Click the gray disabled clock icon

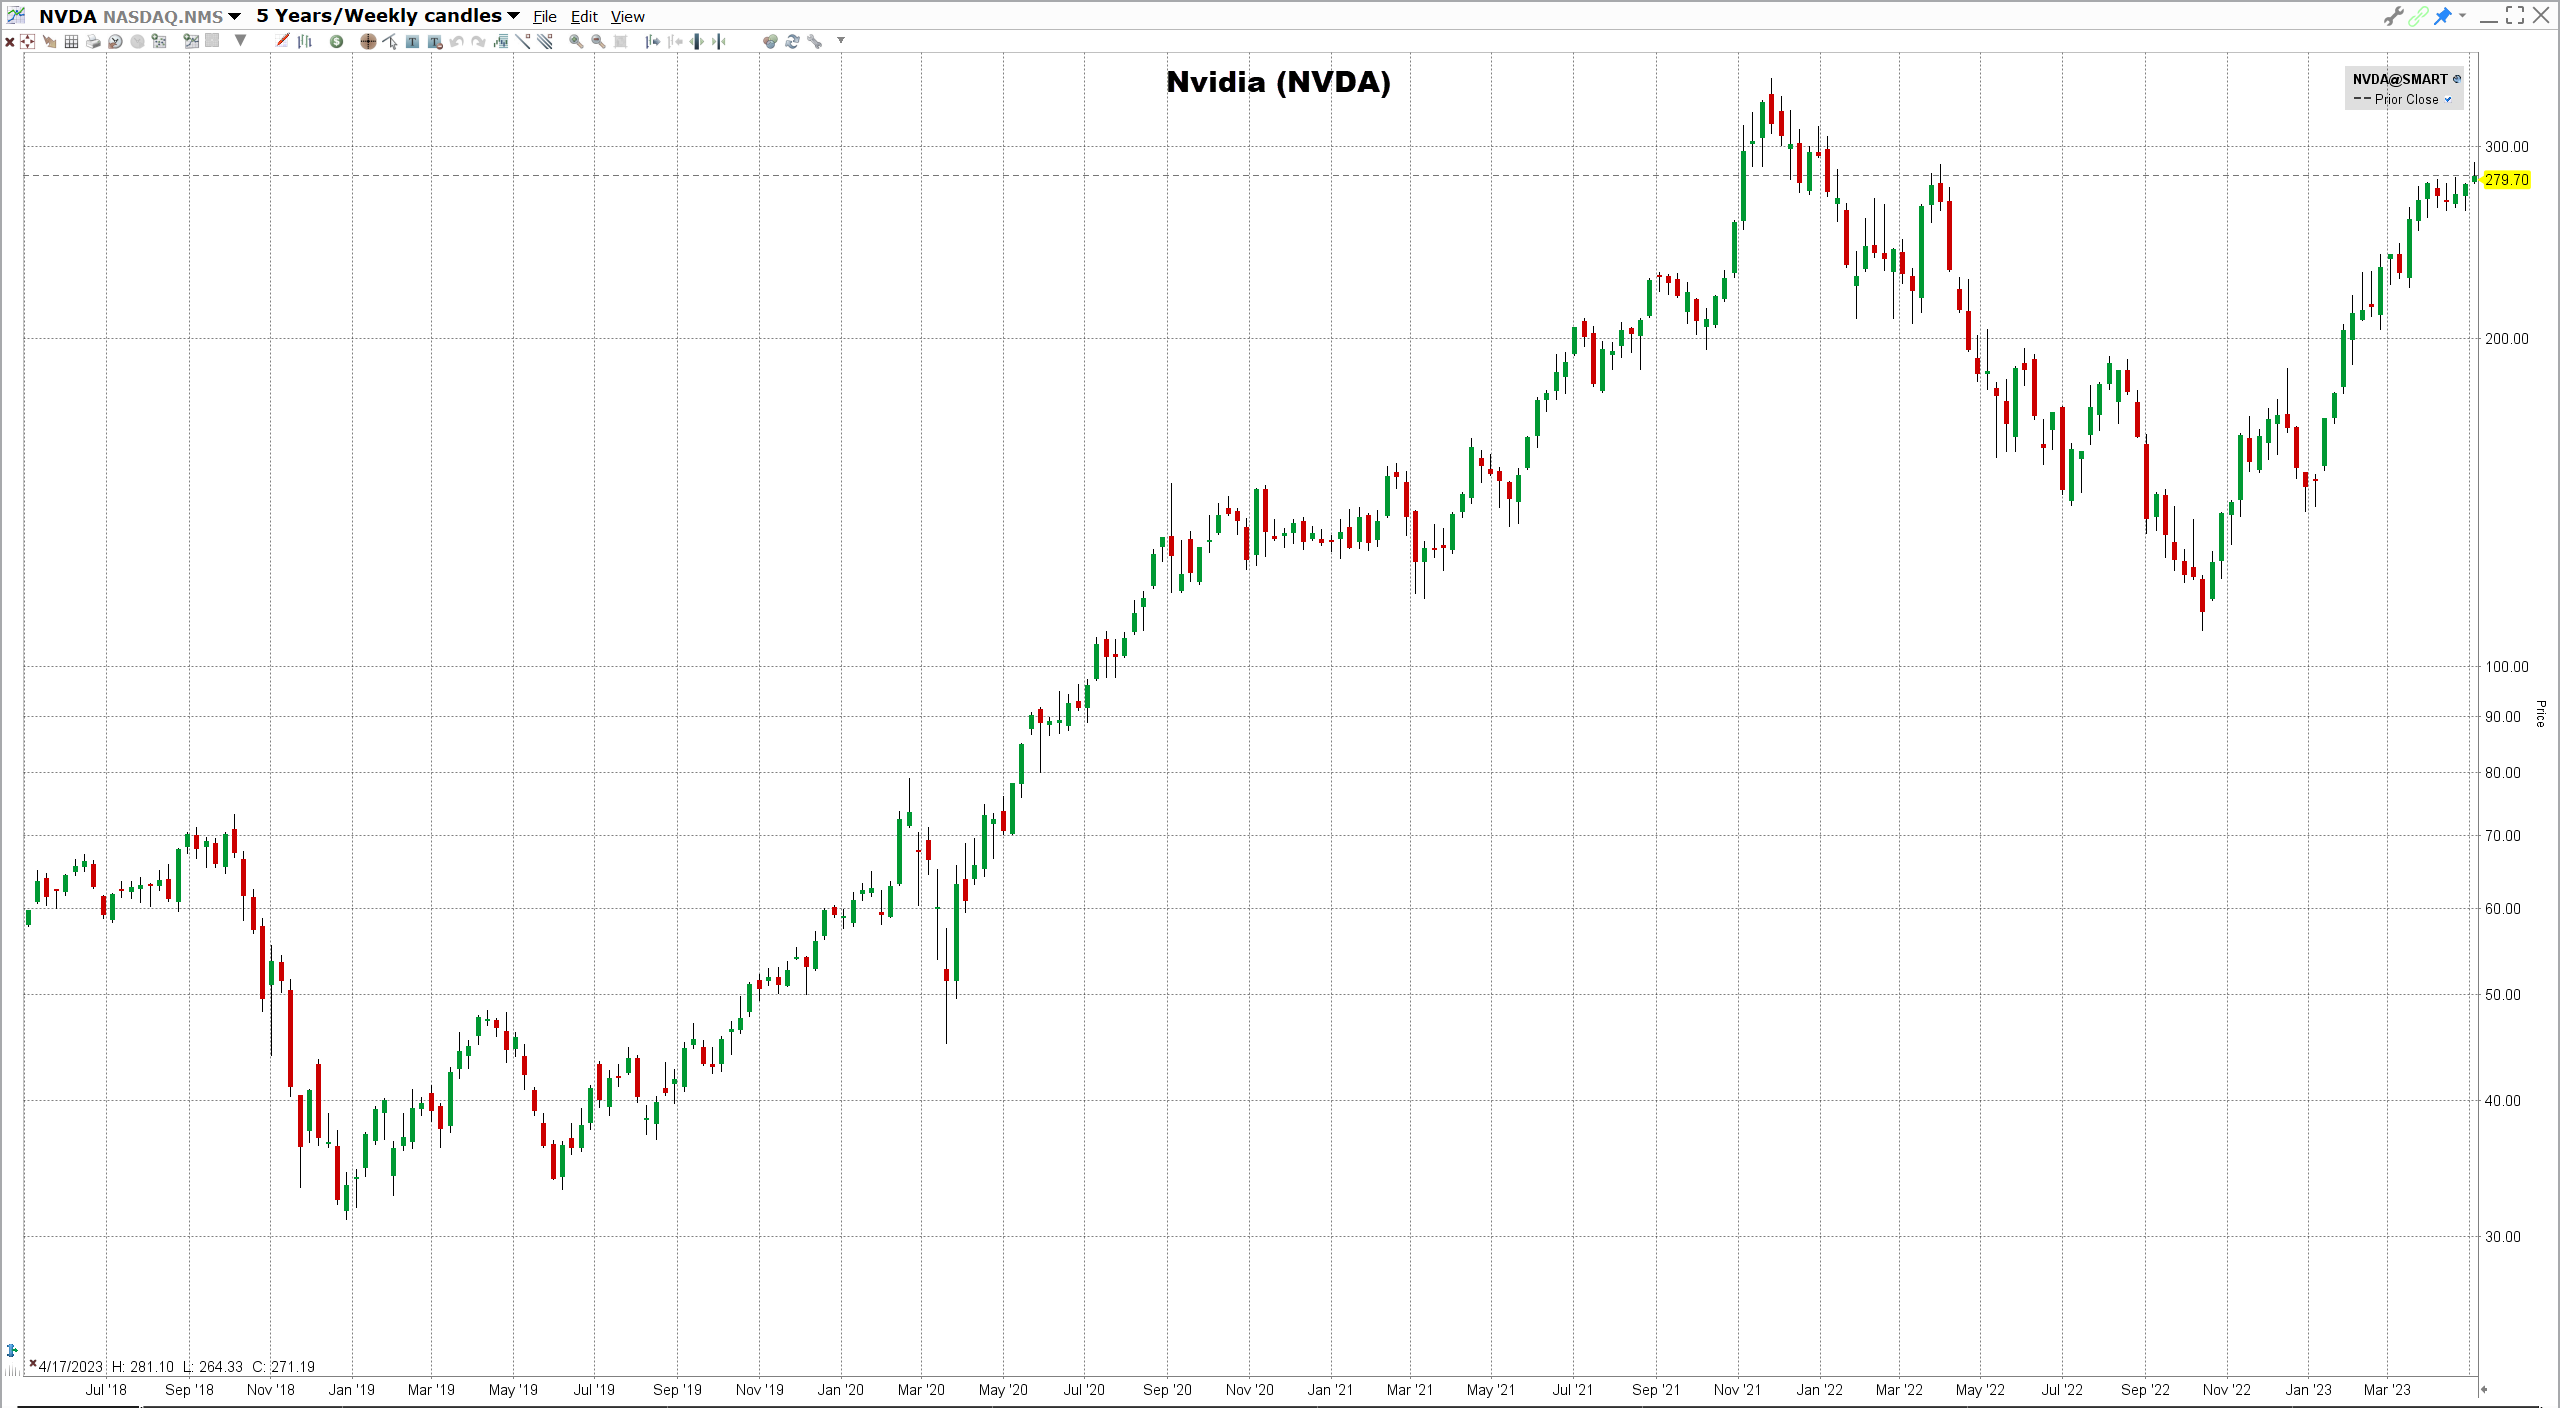pos(137,41)
